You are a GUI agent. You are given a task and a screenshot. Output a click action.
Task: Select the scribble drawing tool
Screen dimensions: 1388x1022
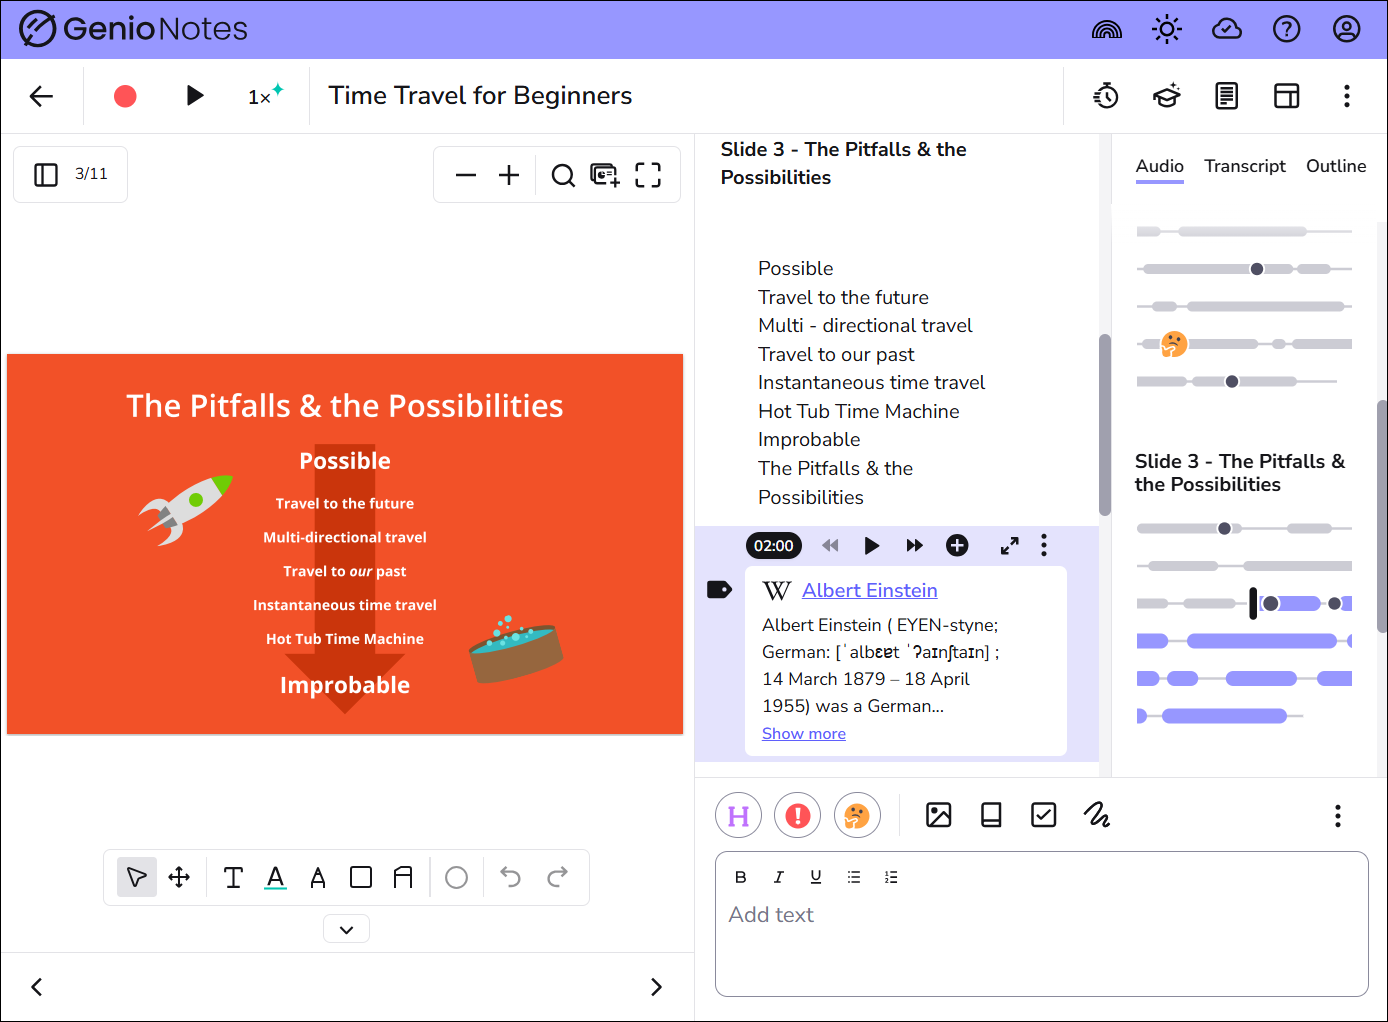click(x=1097, y=816)
